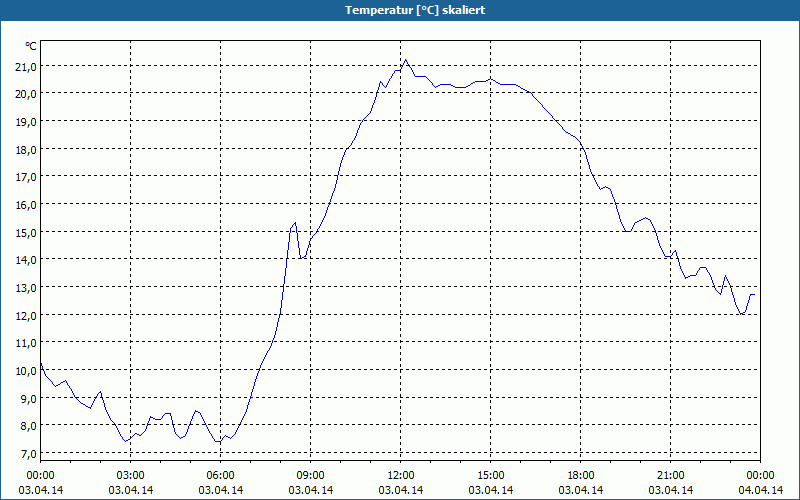
Task: Click the 11,0 y-axis value
Action: 26,343
